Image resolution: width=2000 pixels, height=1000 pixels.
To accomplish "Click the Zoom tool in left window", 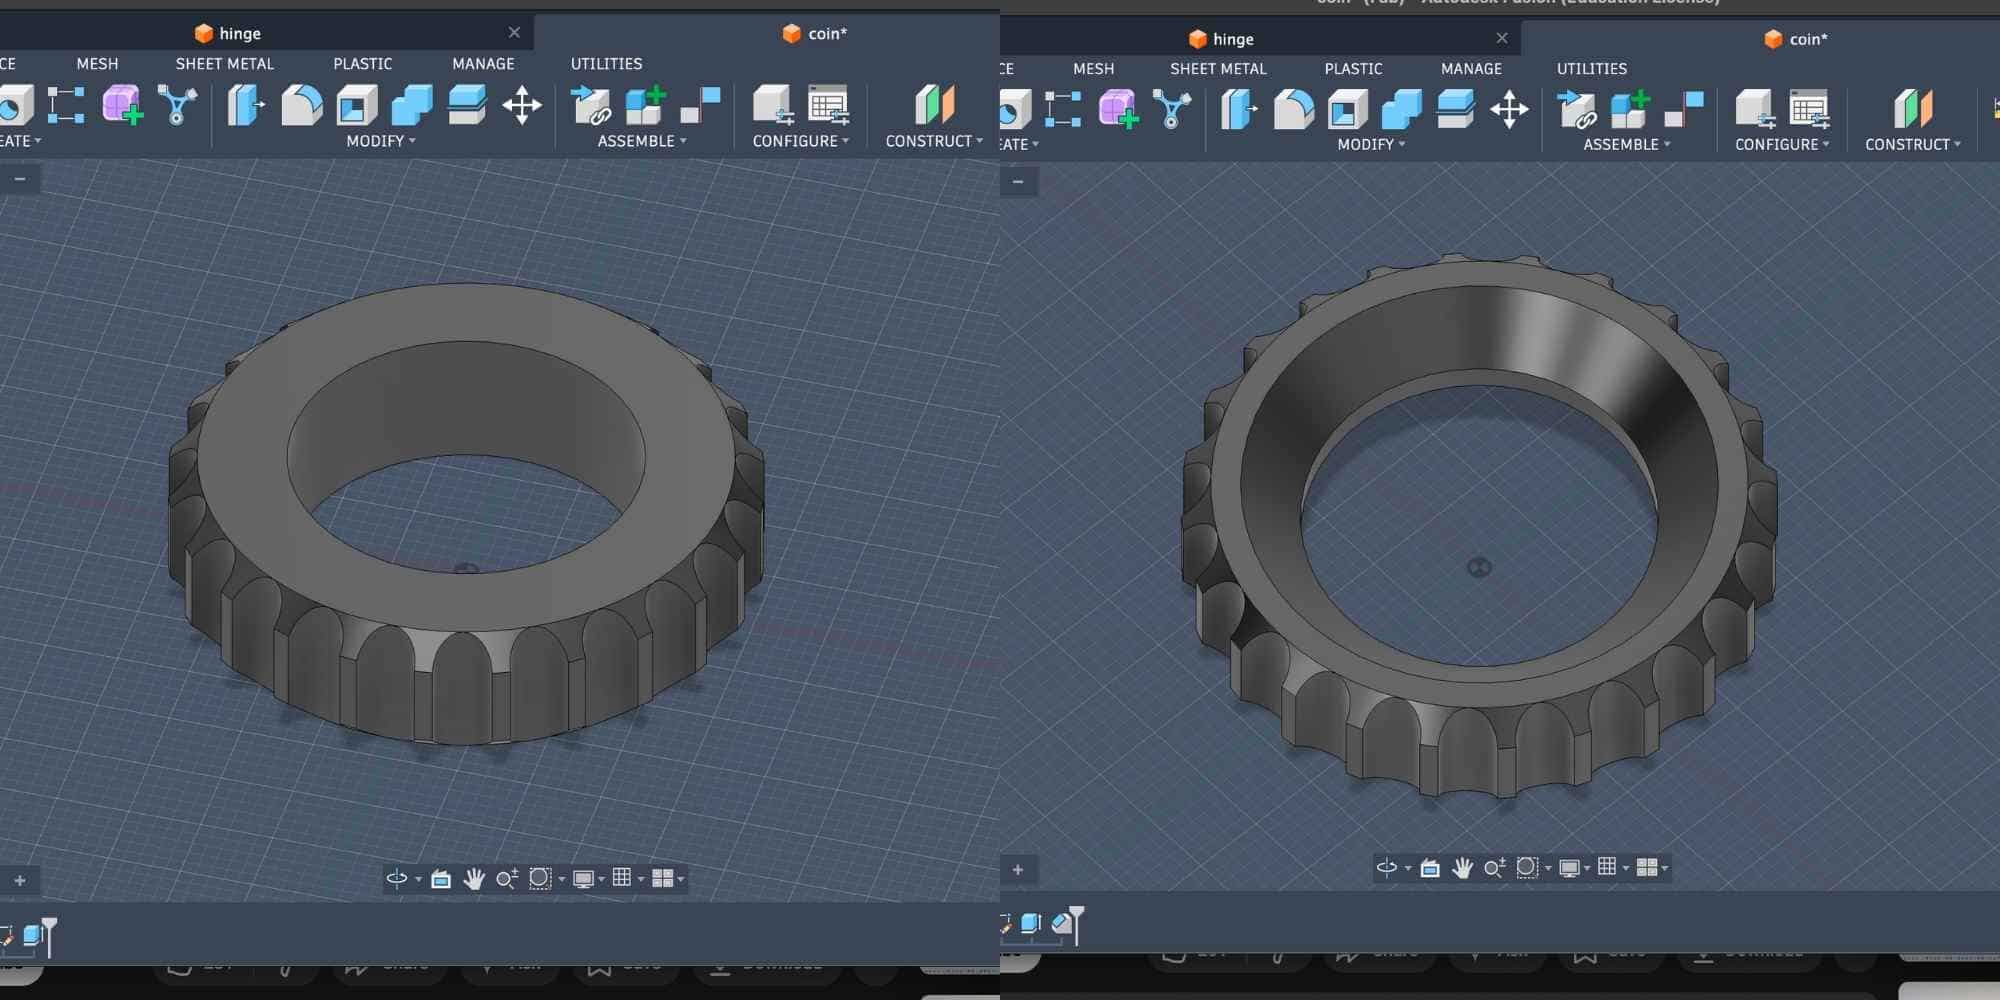I will tap(507, 878).
